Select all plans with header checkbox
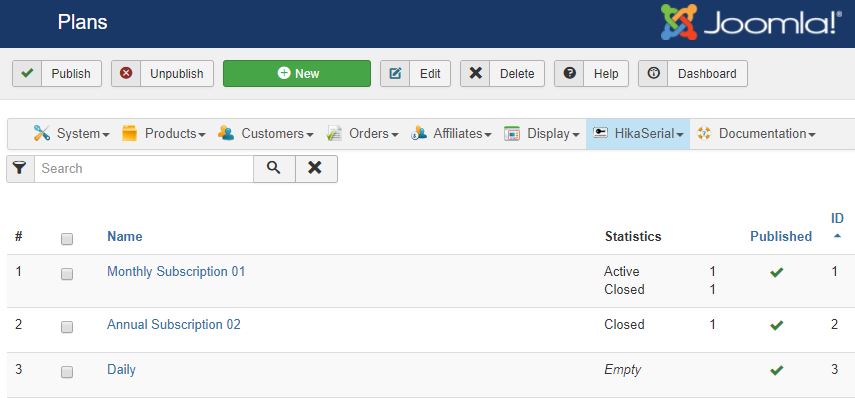 click(x=67, y=239)
